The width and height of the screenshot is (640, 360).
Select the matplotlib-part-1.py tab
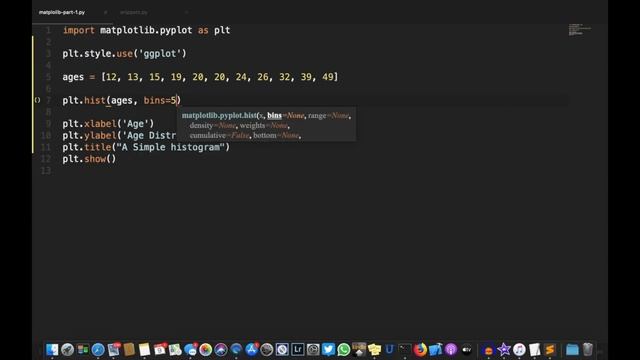click(x=62, y=12)
